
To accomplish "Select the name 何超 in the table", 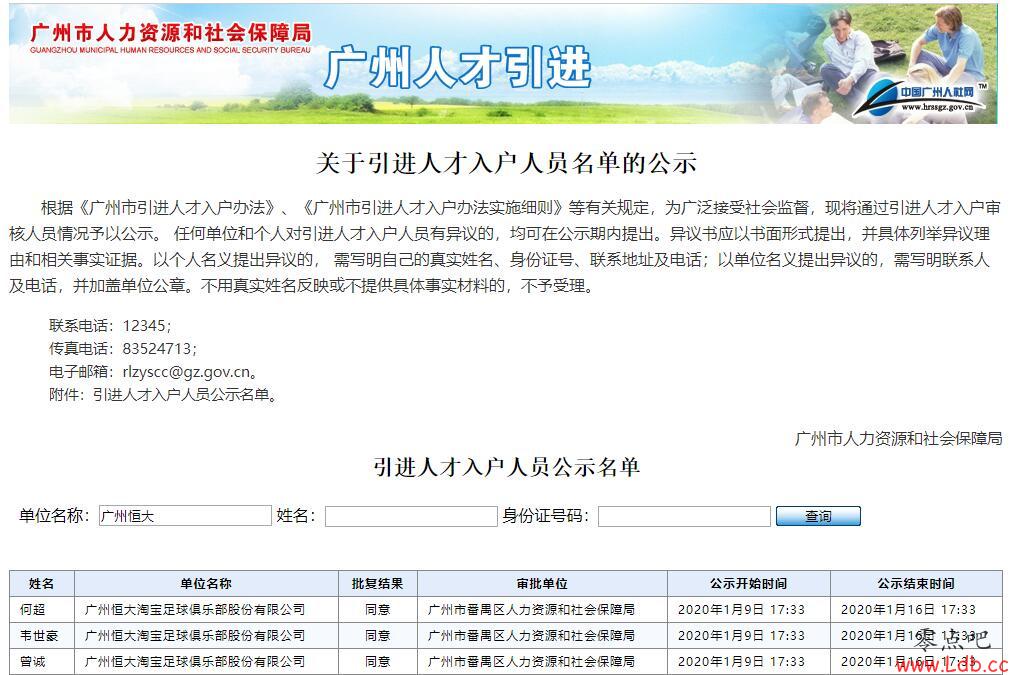I will 33,609.
